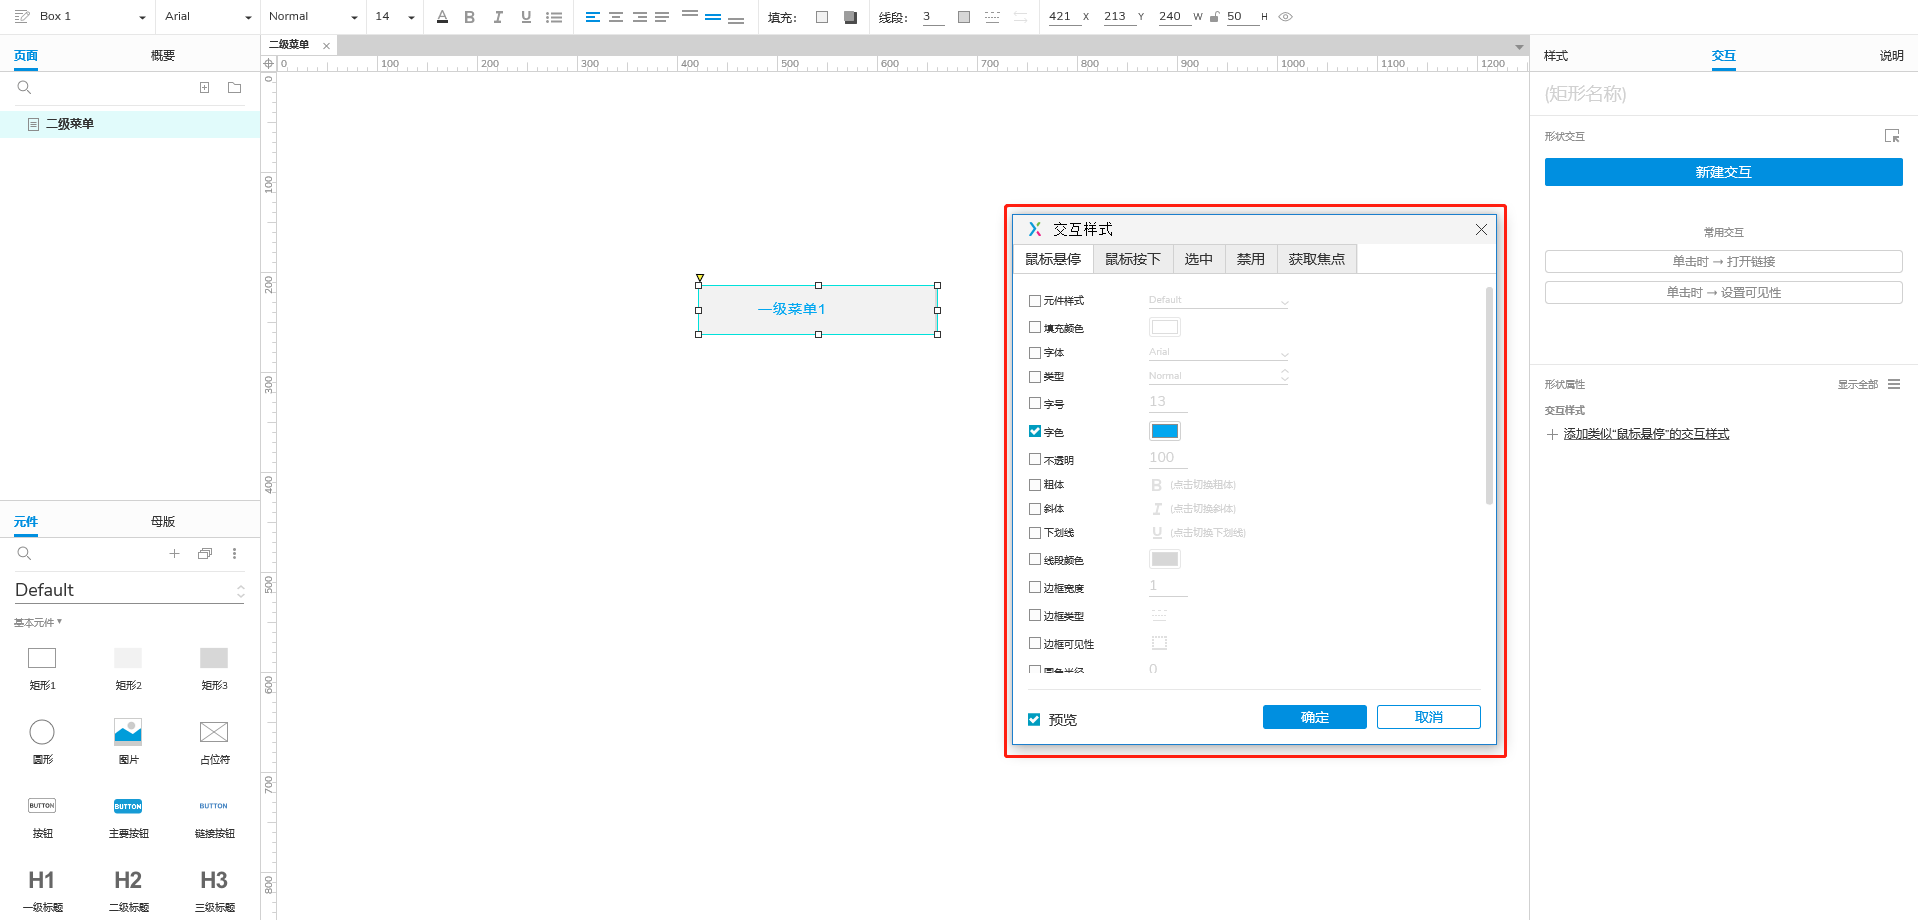Click the search icon in pages panel
Image resolution: width=1918 pixels, height=920 pixels.
(x=24, y=88)
